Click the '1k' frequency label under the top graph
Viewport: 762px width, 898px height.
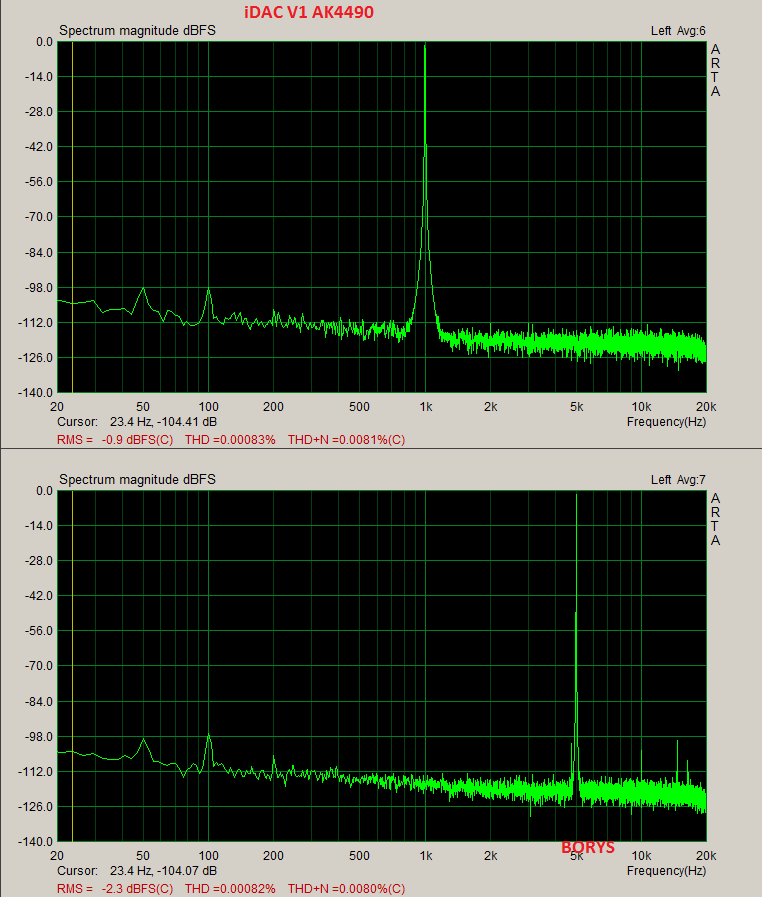click(x=425, y=407)
